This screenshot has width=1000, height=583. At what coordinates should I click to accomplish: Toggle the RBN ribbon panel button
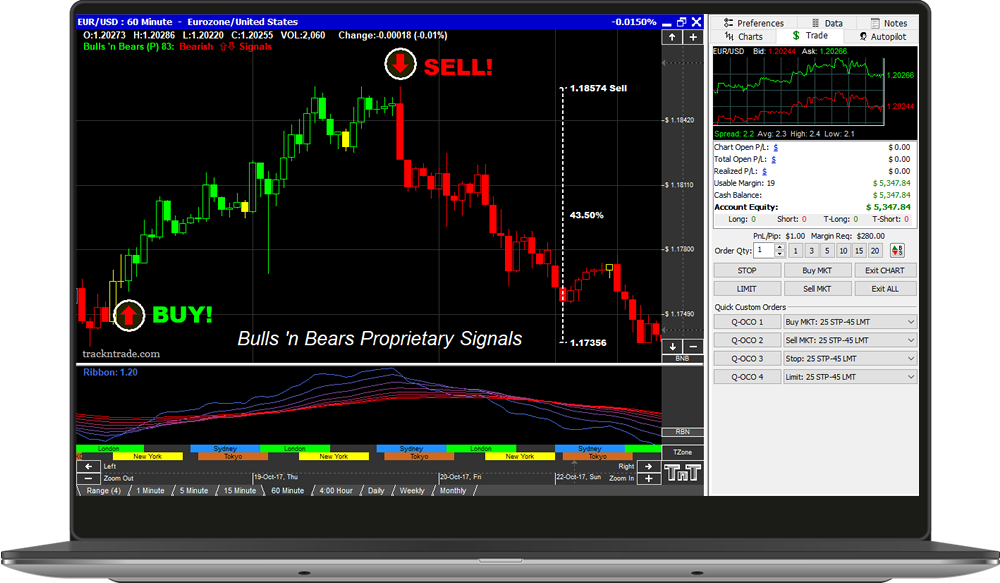tap(682, 432)
